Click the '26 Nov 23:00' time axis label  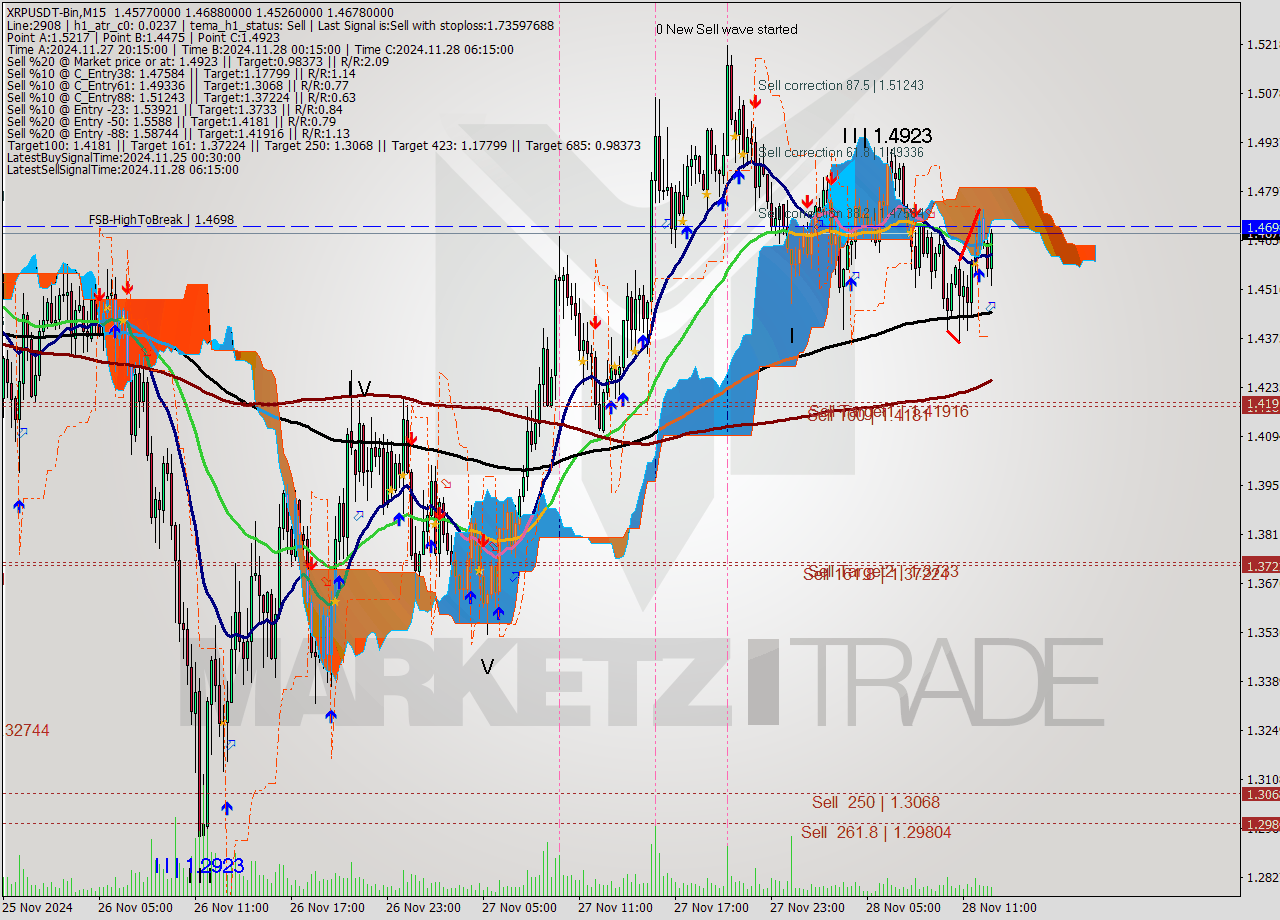click(x=425, y=908)
